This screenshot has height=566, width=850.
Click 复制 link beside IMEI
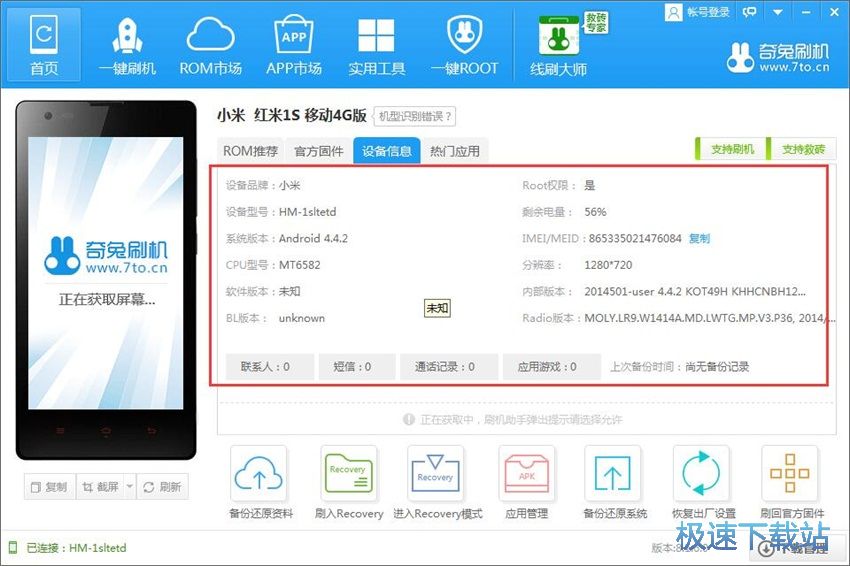tap(699, 238)
